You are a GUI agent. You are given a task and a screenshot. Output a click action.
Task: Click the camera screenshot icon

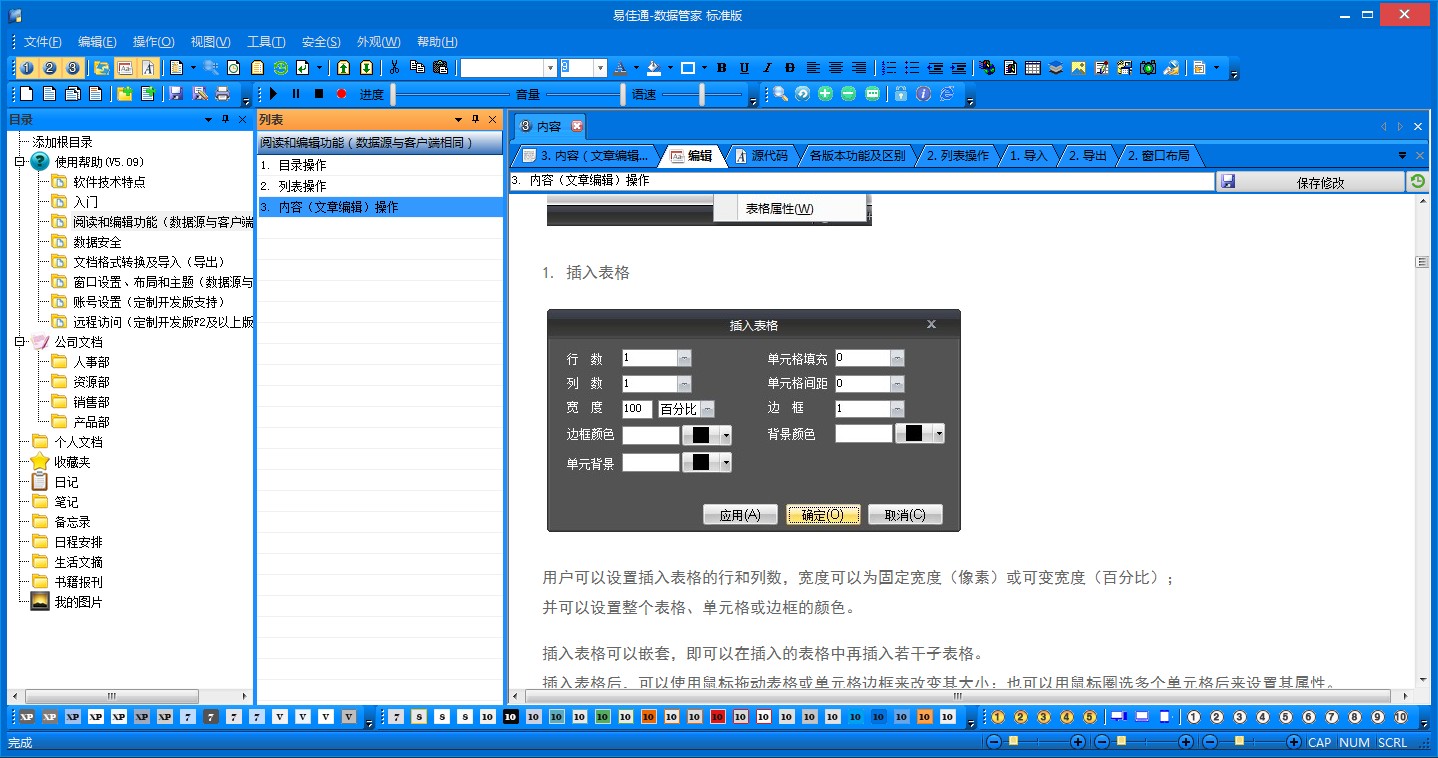pos(1148,68)
